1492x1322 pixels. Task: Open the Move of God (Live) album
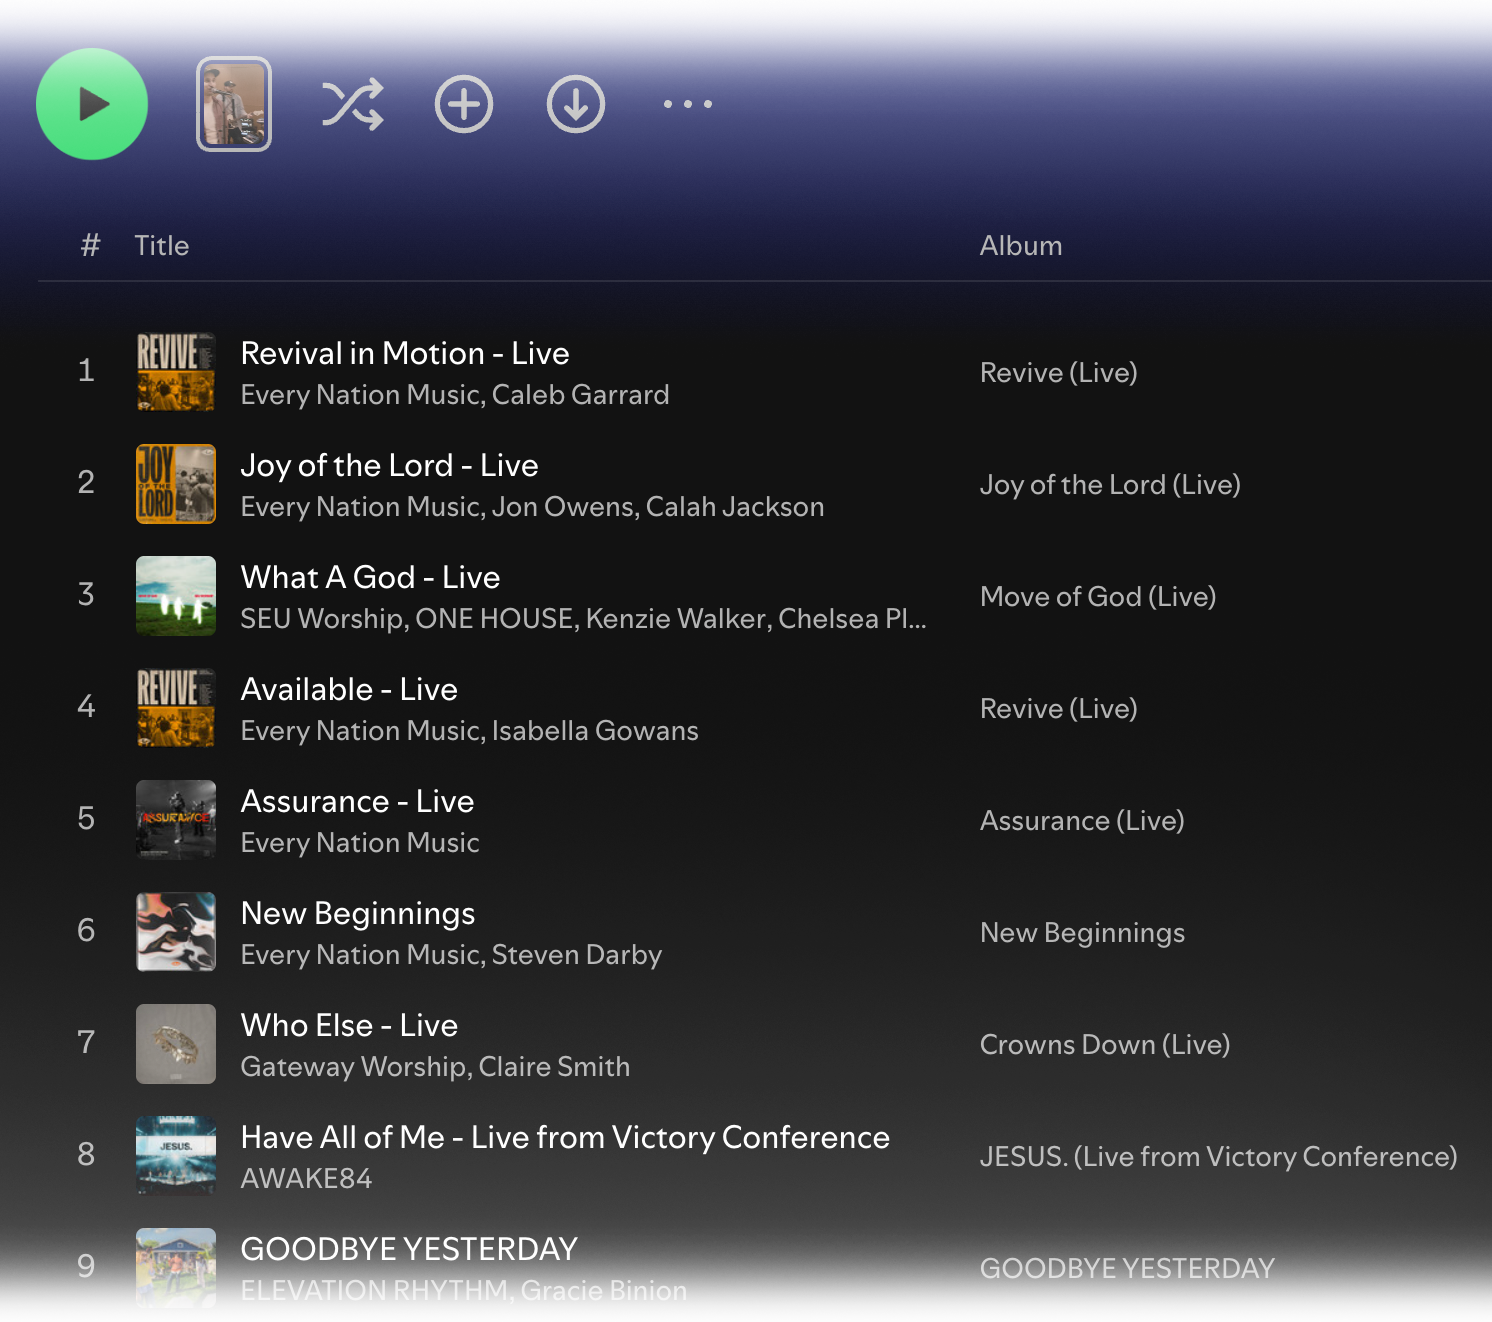tap(1097, 597)
